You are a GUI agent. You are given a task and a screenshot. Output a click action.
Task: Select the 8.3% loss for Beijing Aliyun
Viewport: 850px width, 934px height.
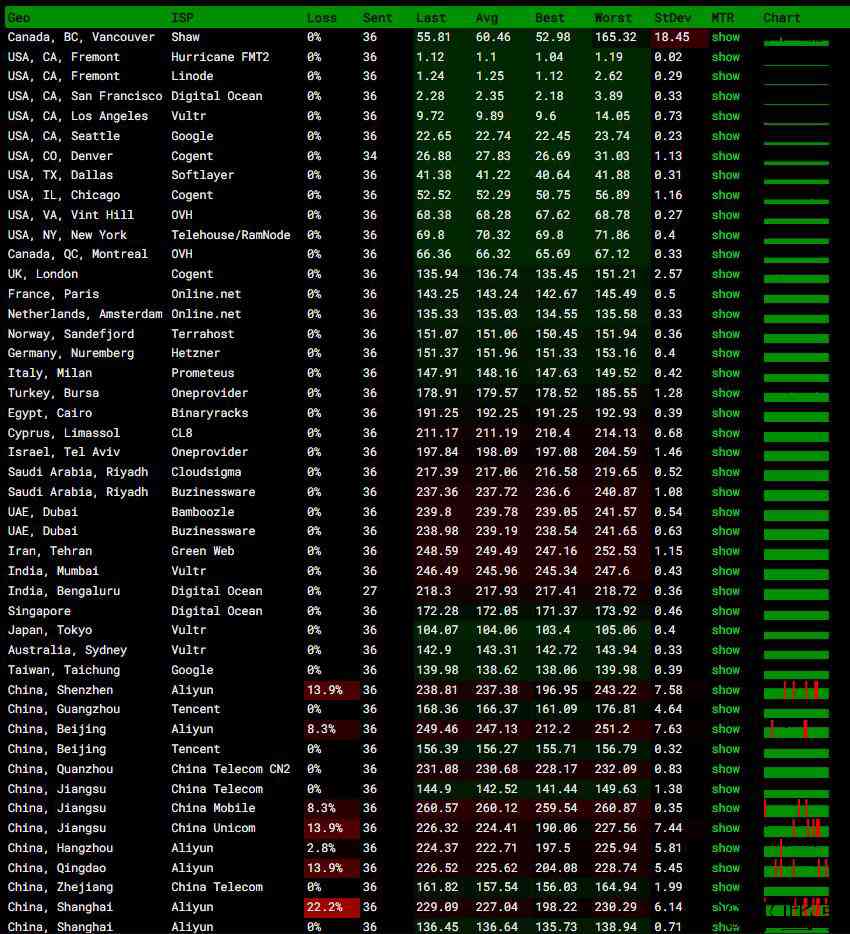click(321, 729)
